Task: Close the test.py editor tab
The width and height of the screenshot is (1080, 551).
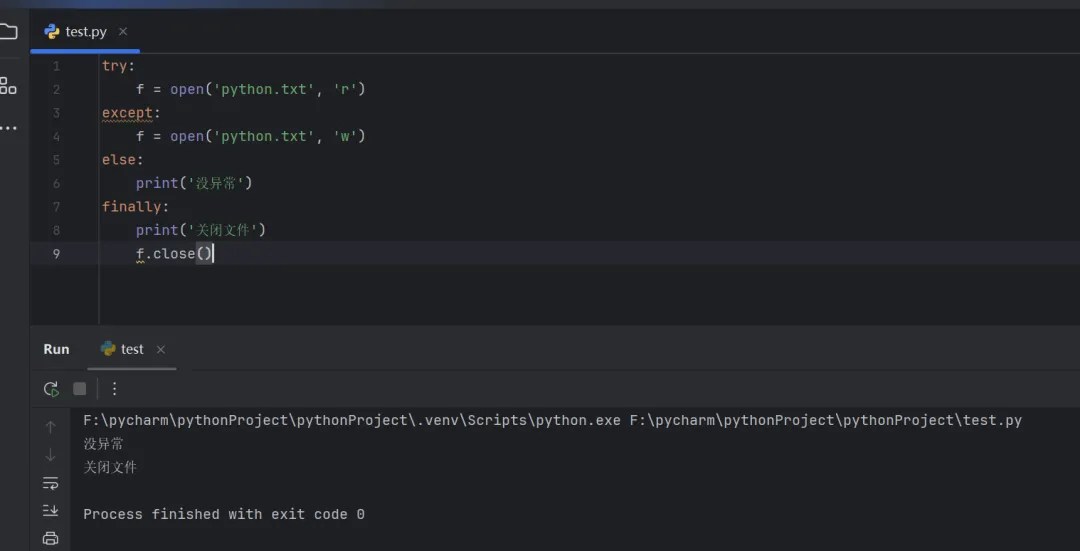Action: point(123,32)
